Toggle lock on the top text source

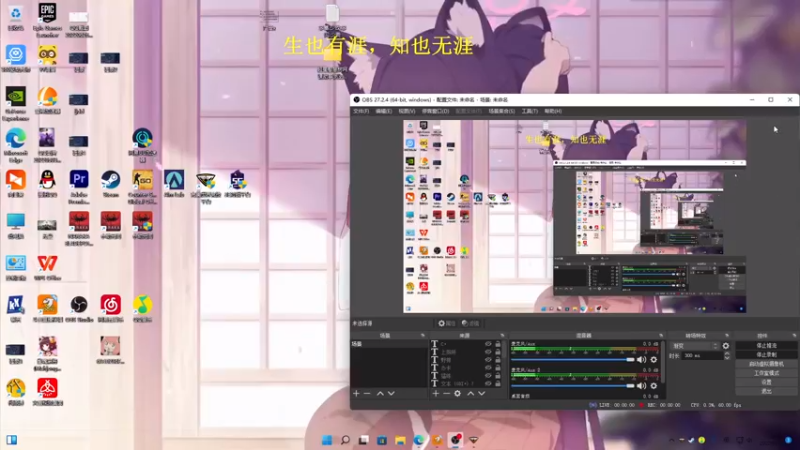click(498, 344)
